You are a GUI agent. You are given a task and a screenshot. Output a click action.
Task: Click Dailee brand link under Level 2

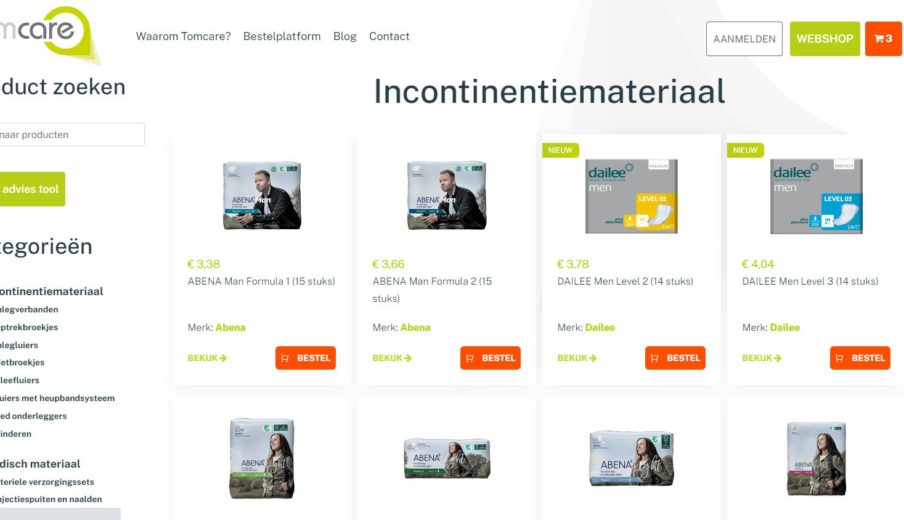coord(600,327)
